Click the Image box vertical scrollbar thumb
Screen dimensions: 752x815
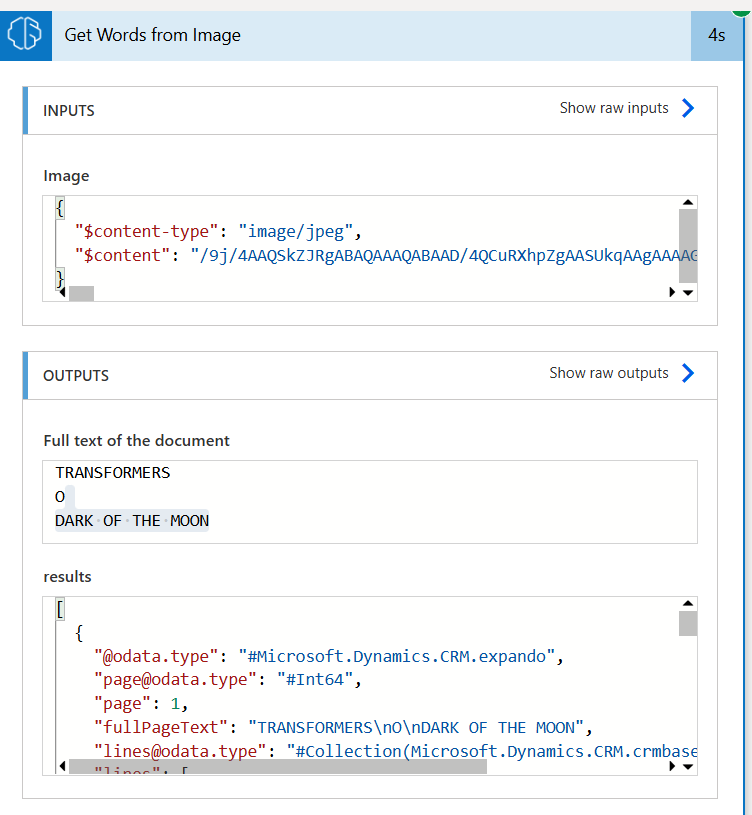click(x=688, y=246)
